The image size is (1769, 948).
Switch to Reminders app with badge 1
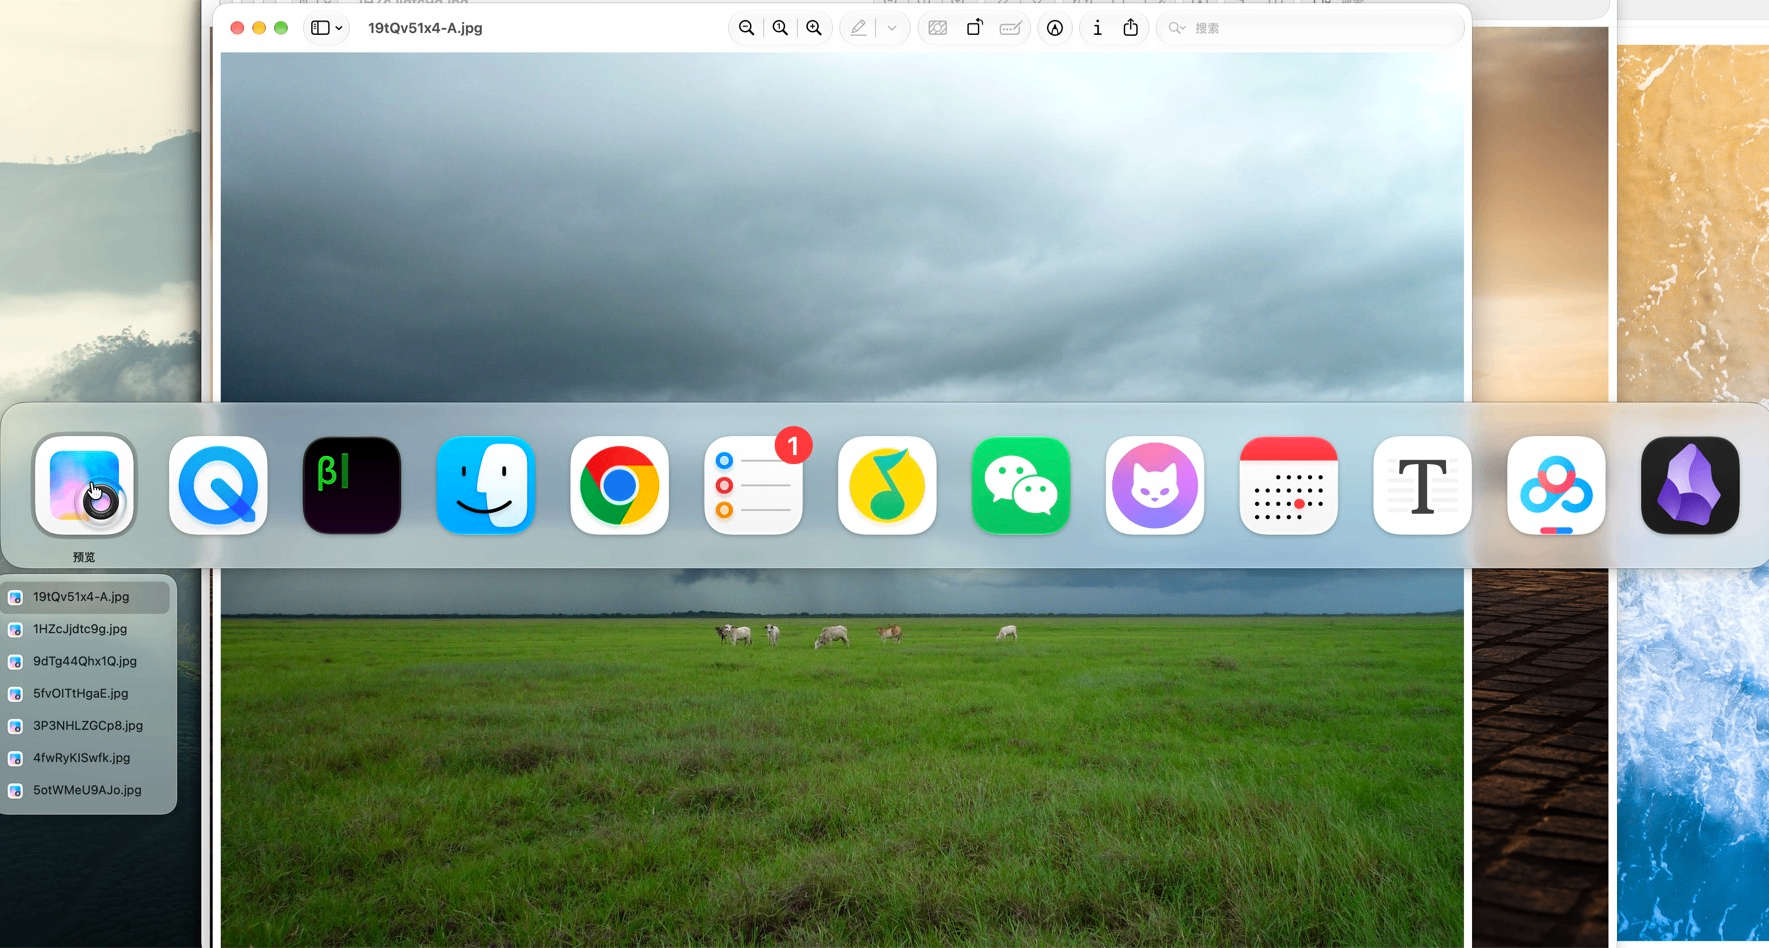click(754, 485)
